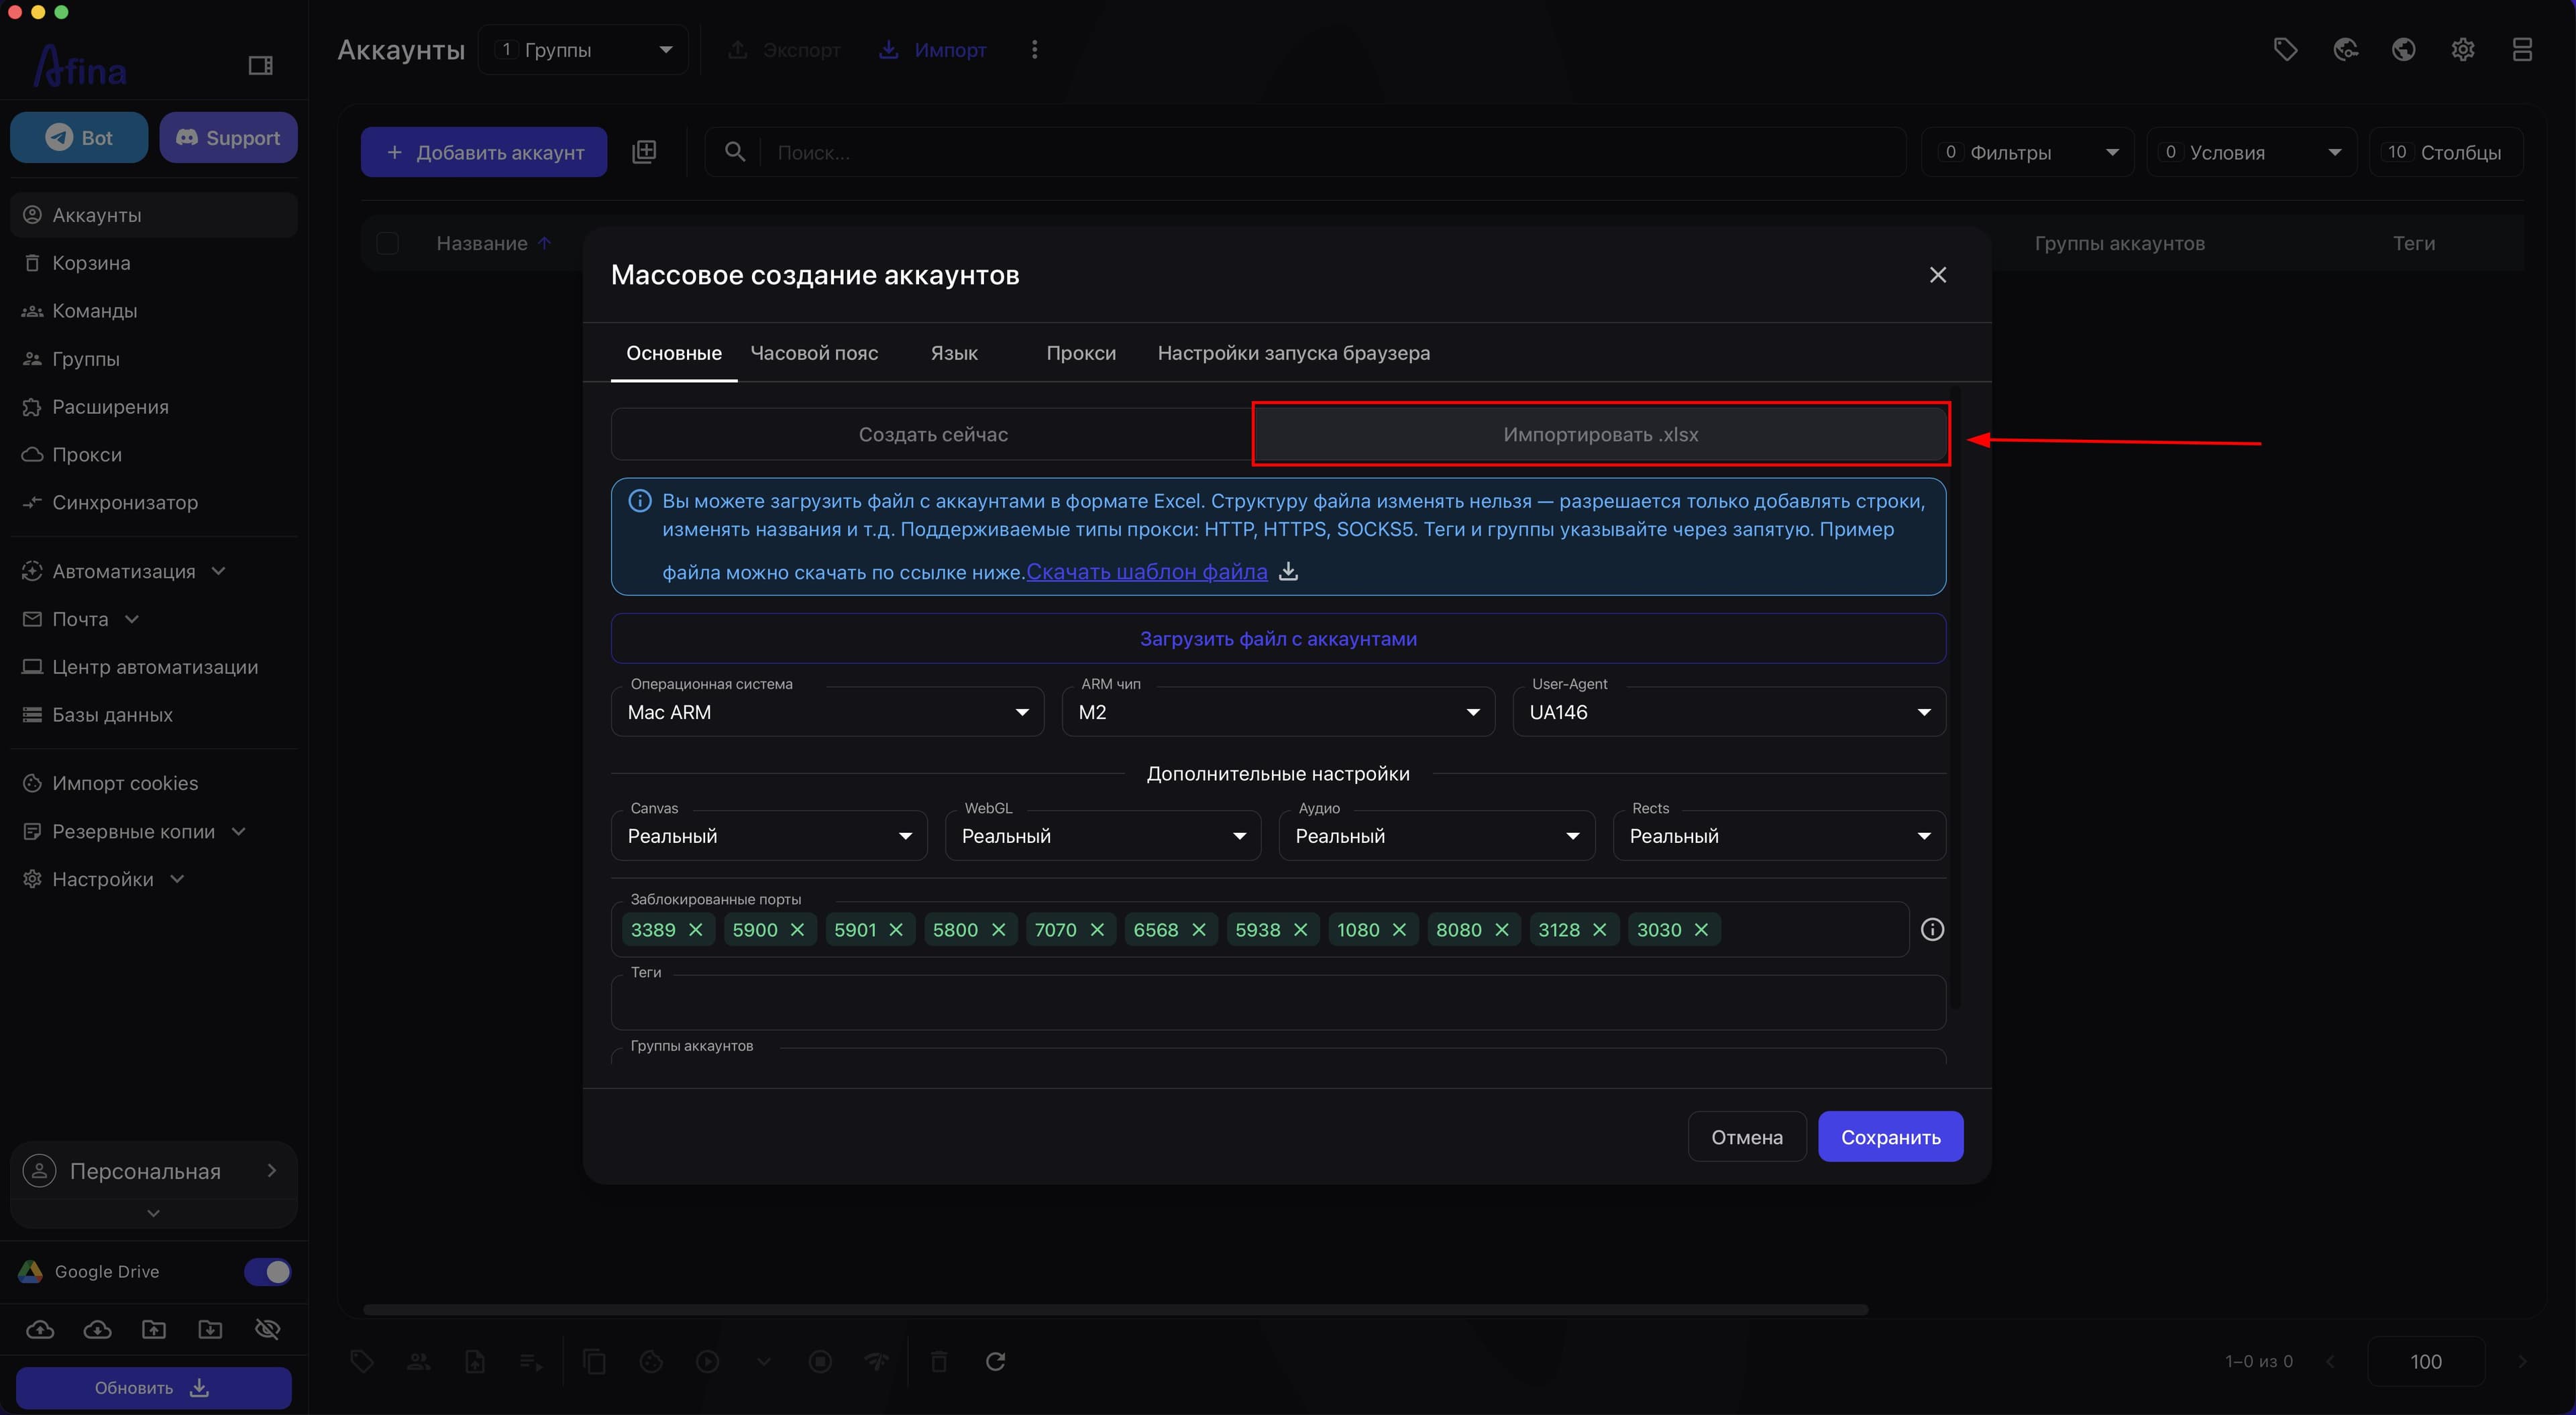Viewport: 2576px width, 1415px height.
Task: Open the Условия dropdown
Action: click(2252, 152)
